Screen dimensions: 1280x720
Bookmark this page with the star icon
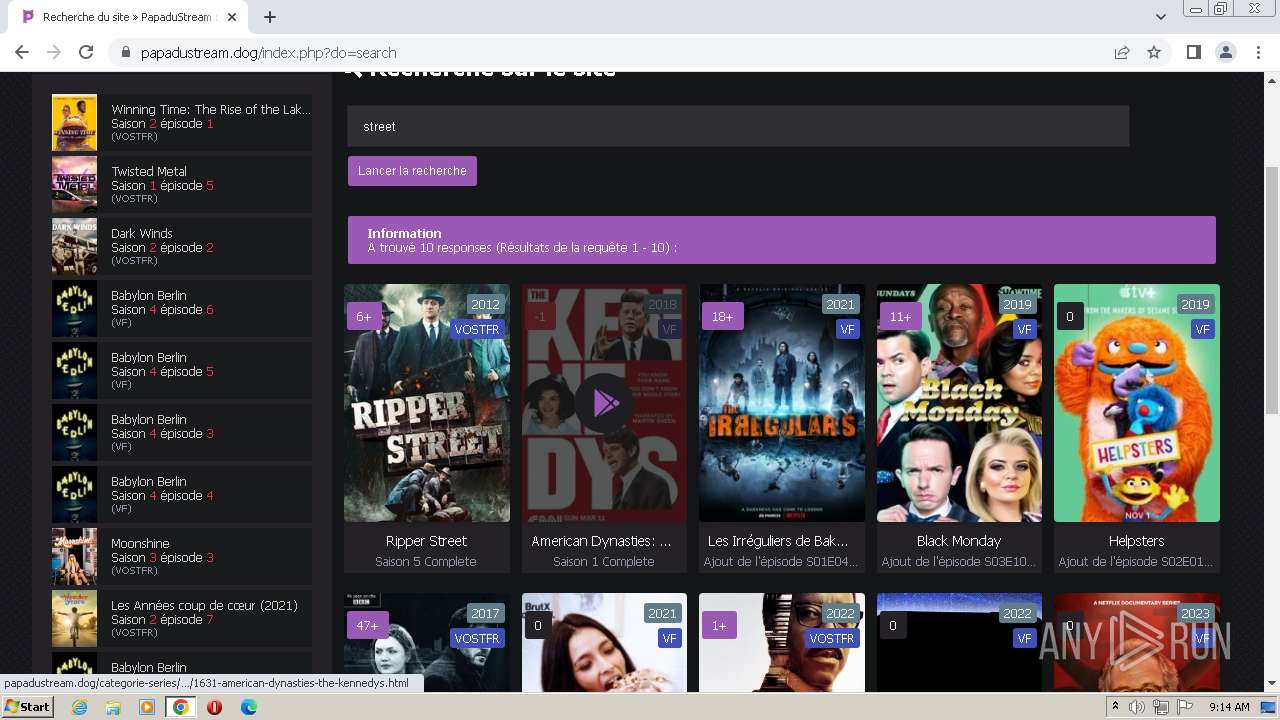[1154, 52]
